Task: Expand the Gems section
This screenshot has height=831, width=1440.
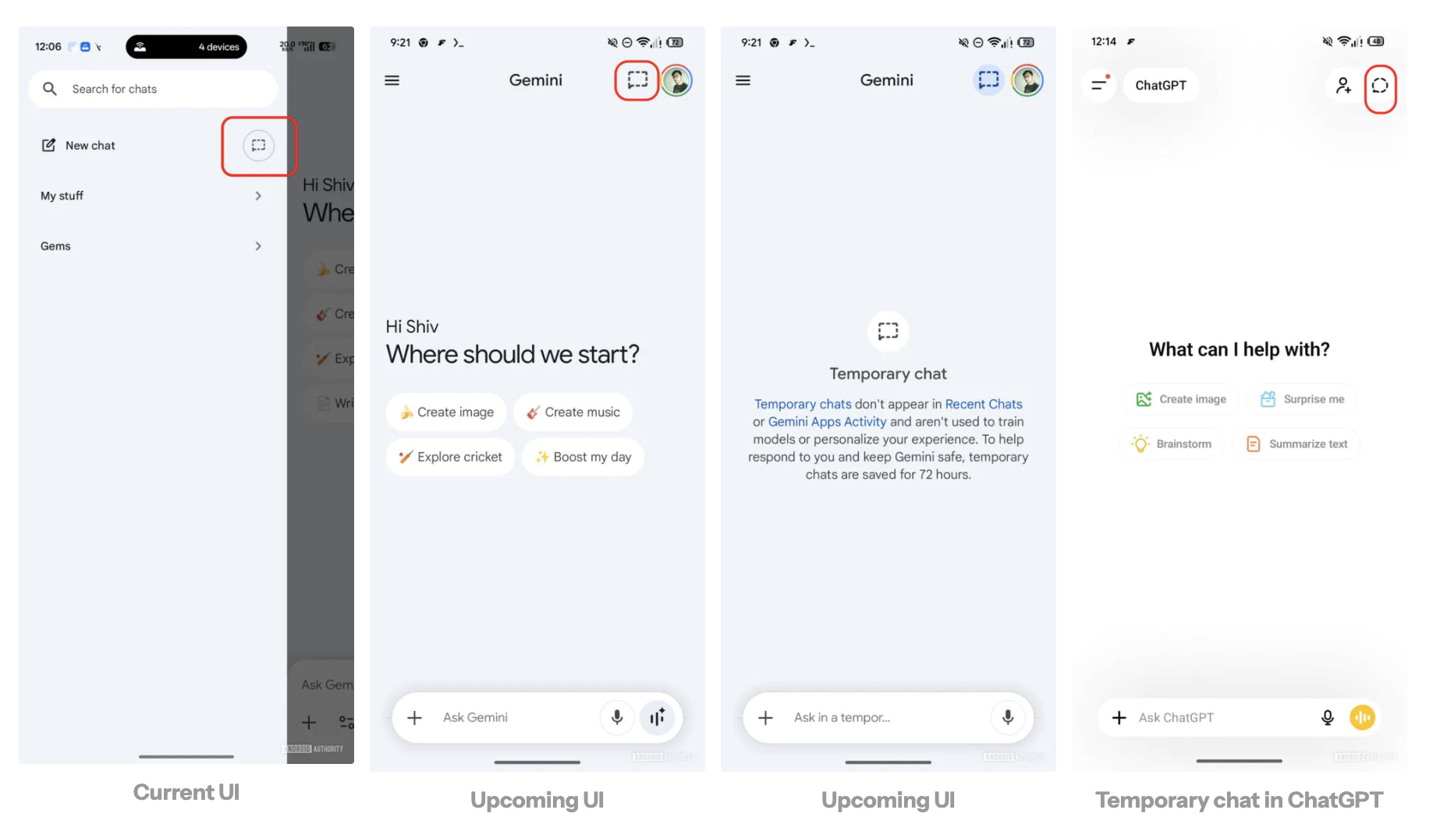Action: (152, 246)
